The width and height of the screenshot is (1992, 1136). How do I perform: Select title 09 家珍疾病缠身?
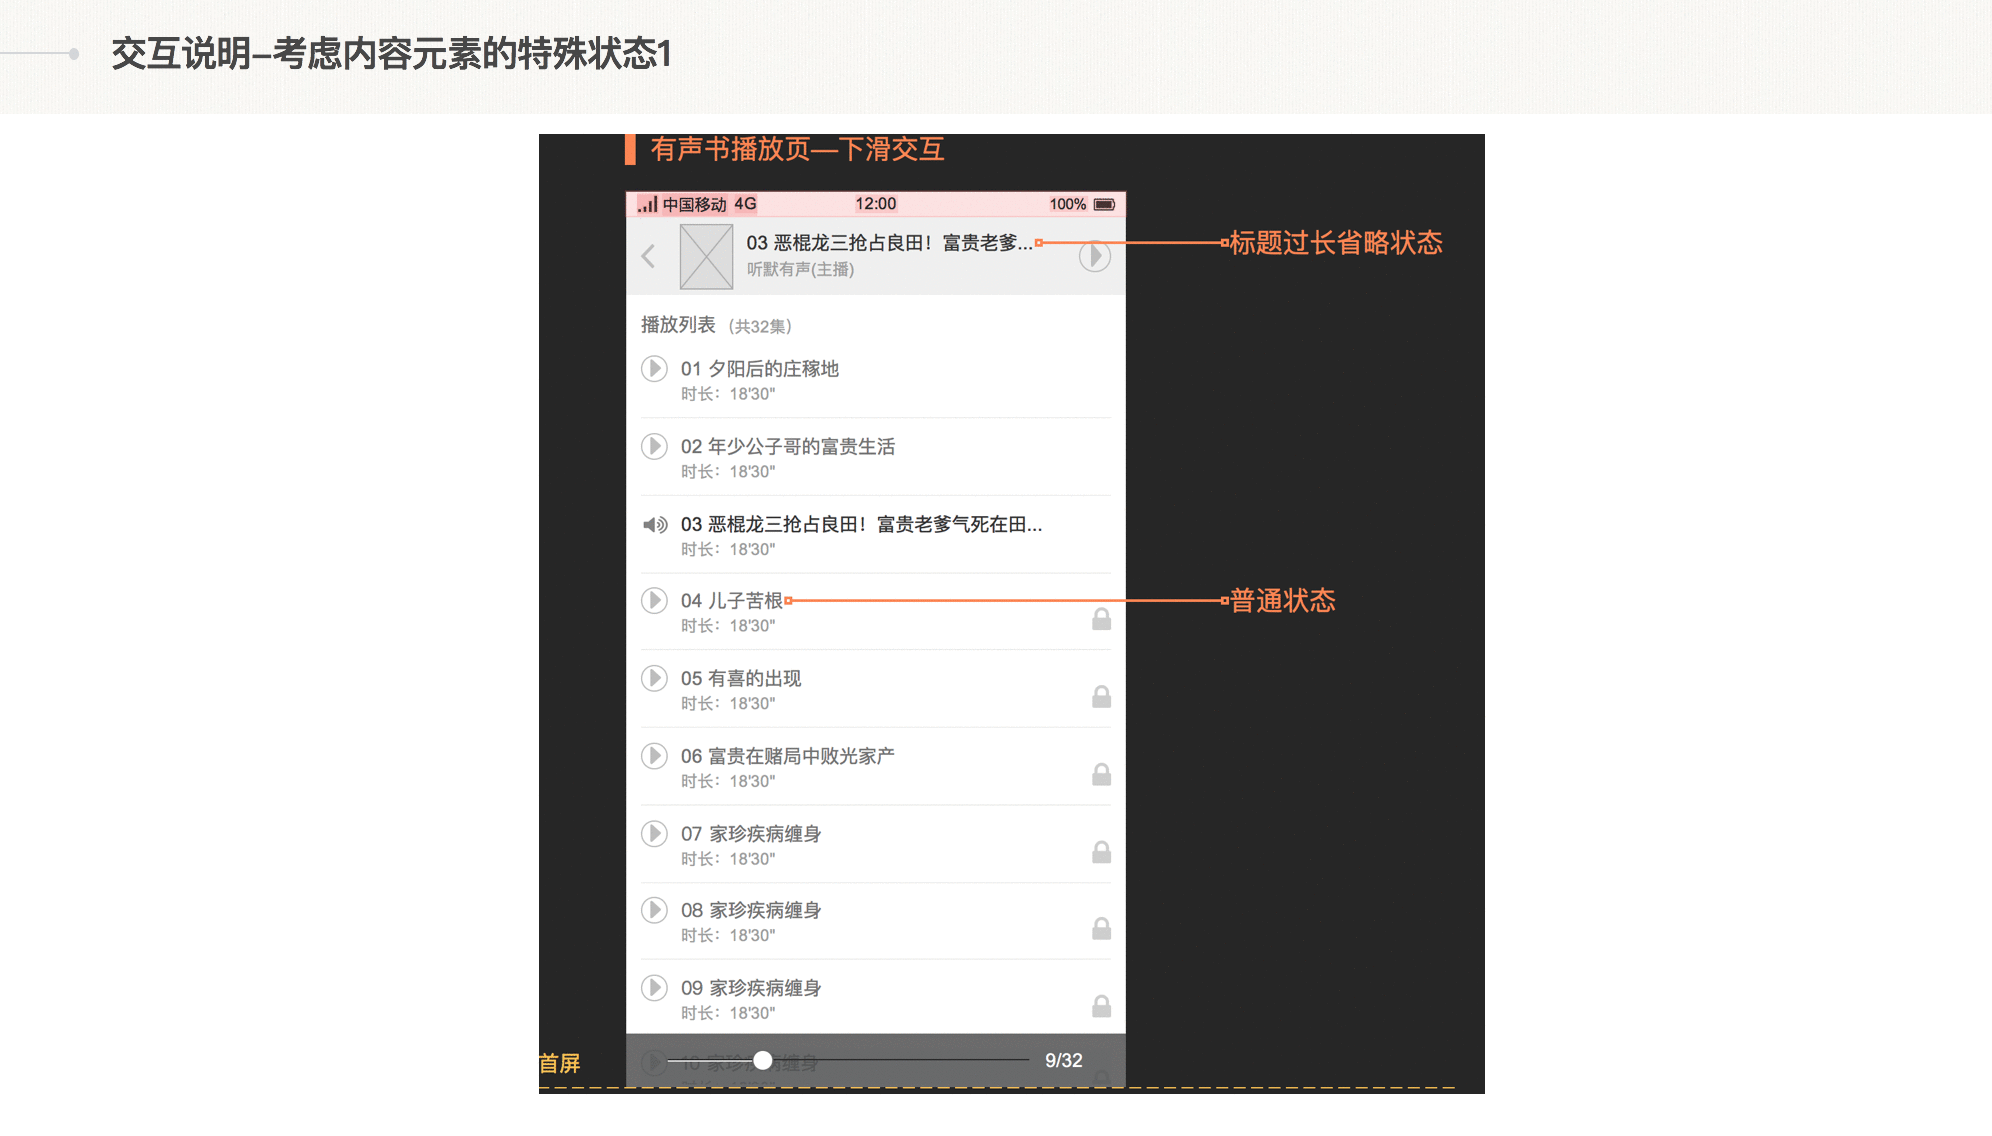coord(751,988)
